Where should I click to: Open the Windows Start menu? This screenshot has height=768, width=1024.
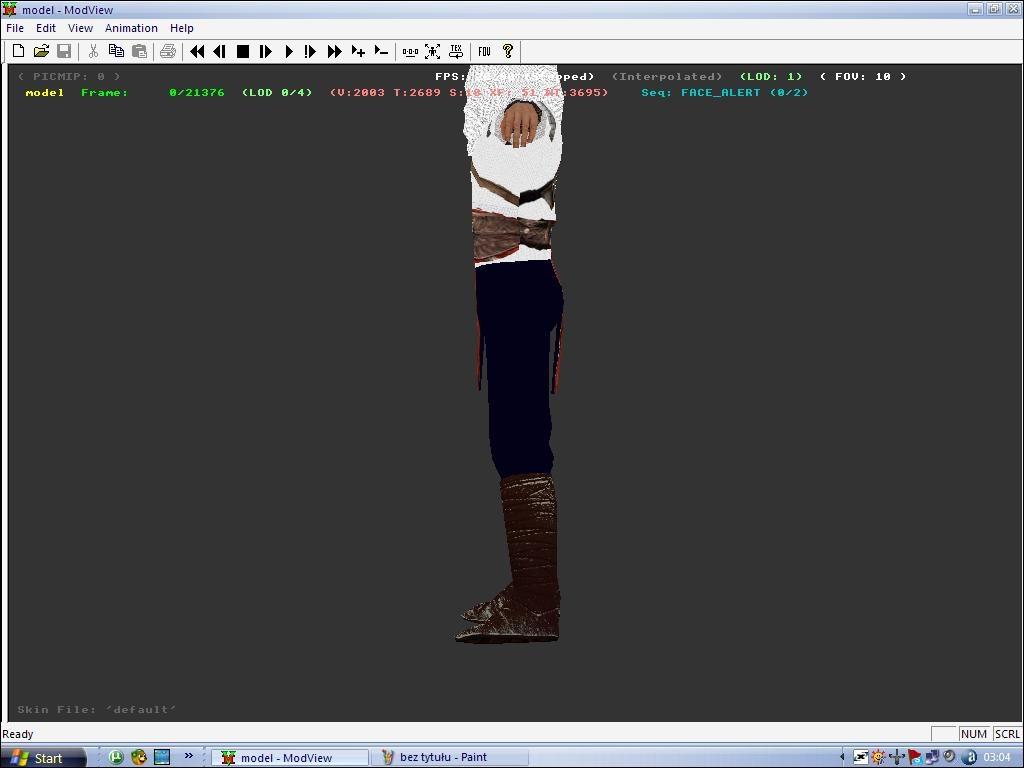(x=38, y=758)
